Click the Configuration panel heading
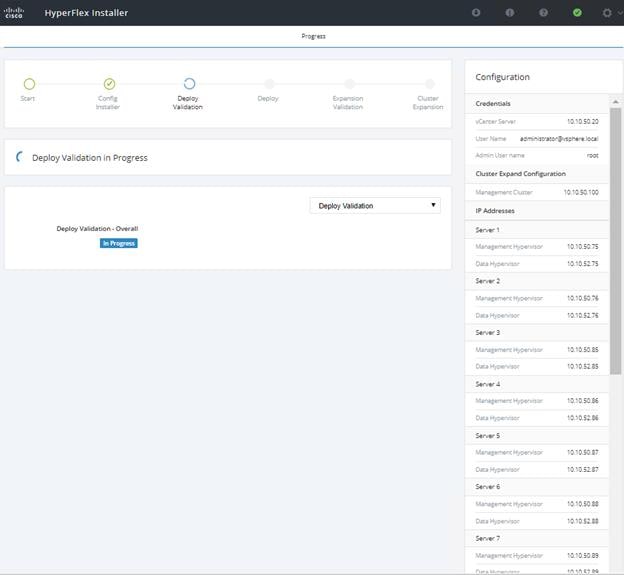The width and height of the screenshot is (624, 575). (x=502, y=77)
